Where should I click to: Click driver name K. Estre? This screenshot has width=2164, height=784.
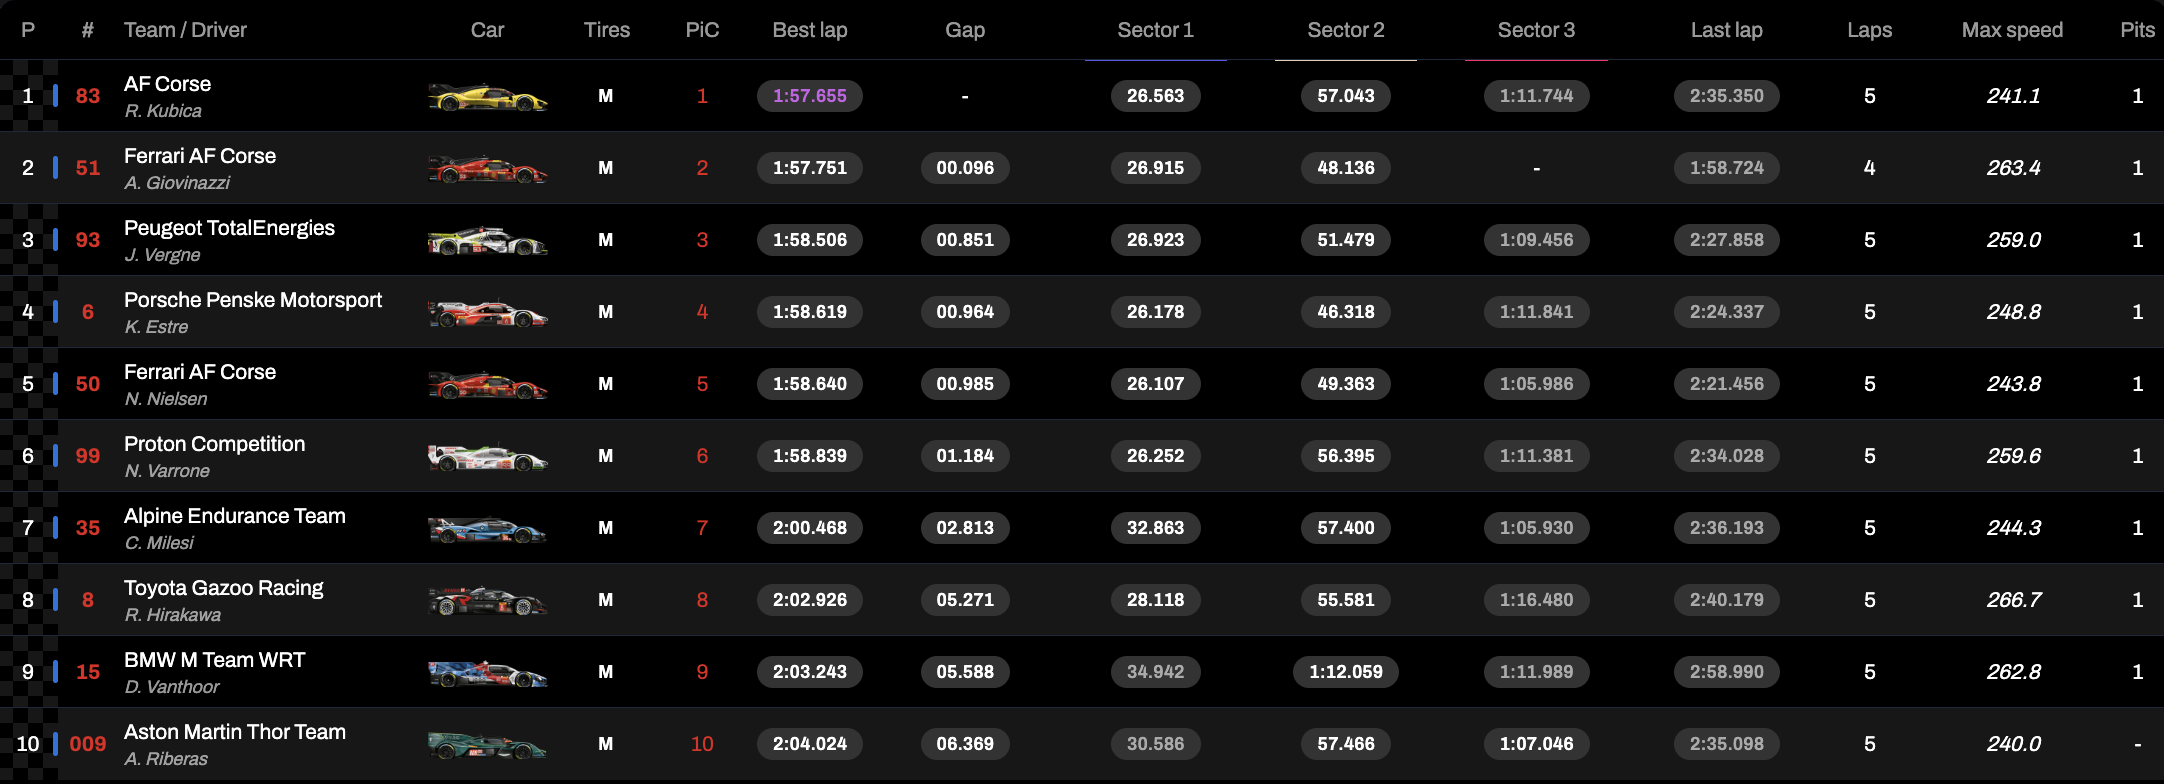click(156, 327)
